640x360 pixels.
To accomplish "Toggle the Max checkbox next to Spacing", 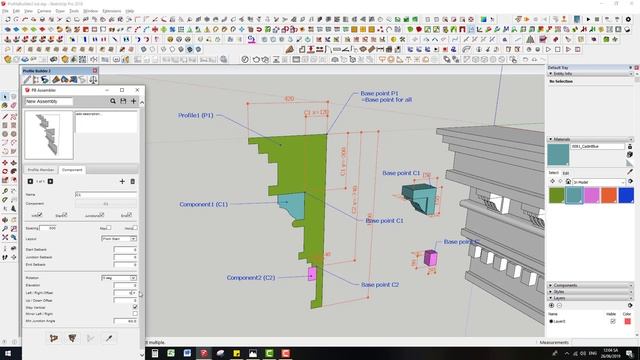I will coord(109,228).
